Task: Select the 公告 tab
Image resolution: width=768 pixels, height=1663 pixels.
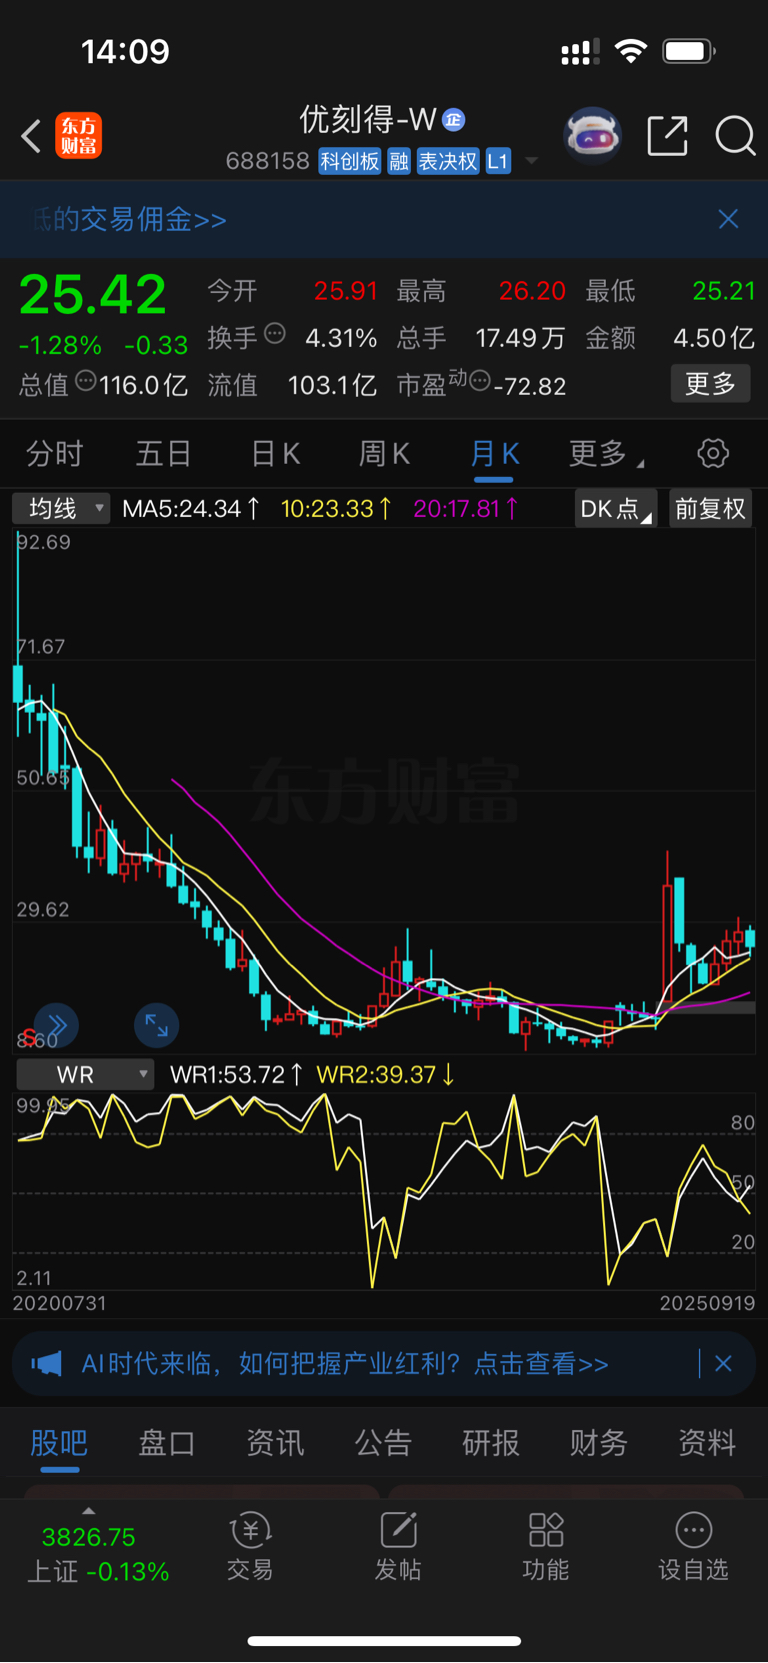Action: [x=383, y=1443]
